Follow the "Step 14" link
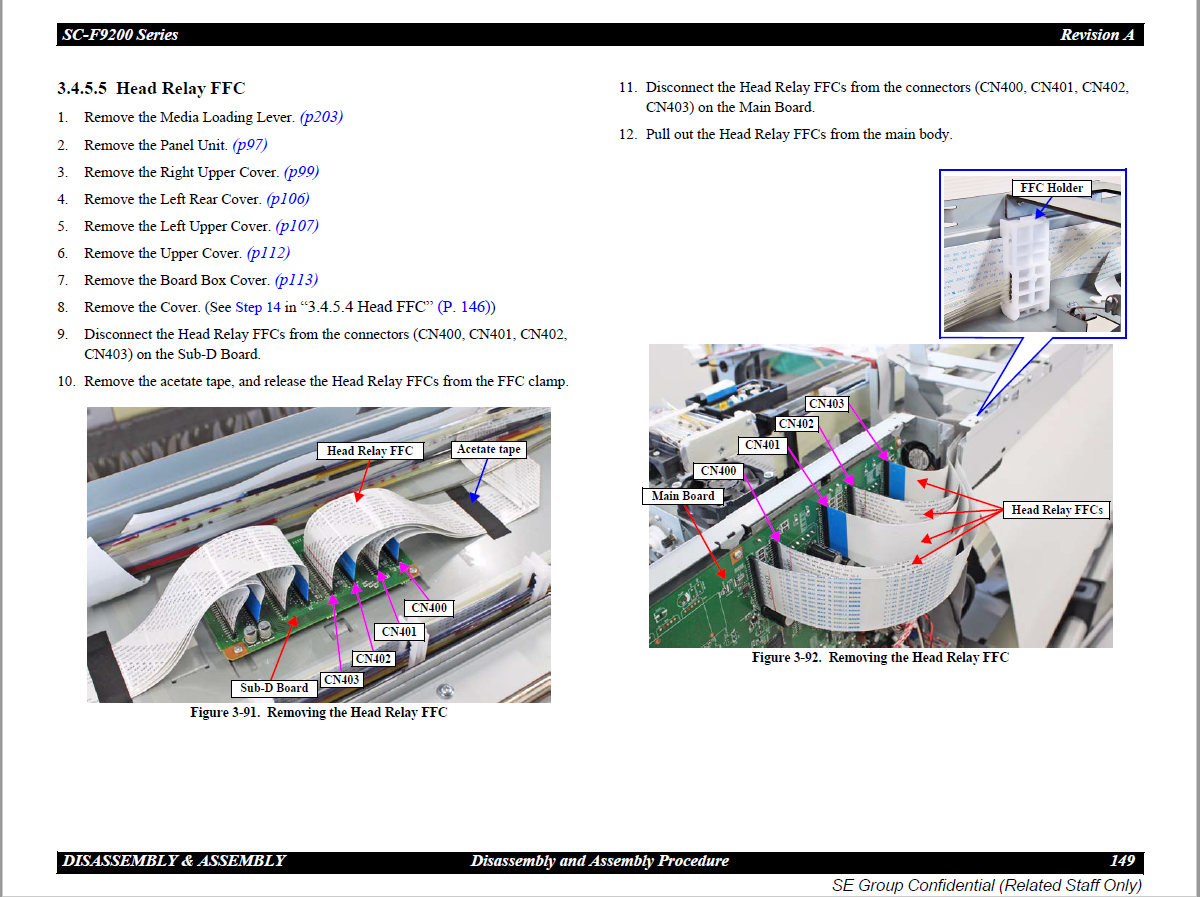1200x897 pixels. [258, 307]
